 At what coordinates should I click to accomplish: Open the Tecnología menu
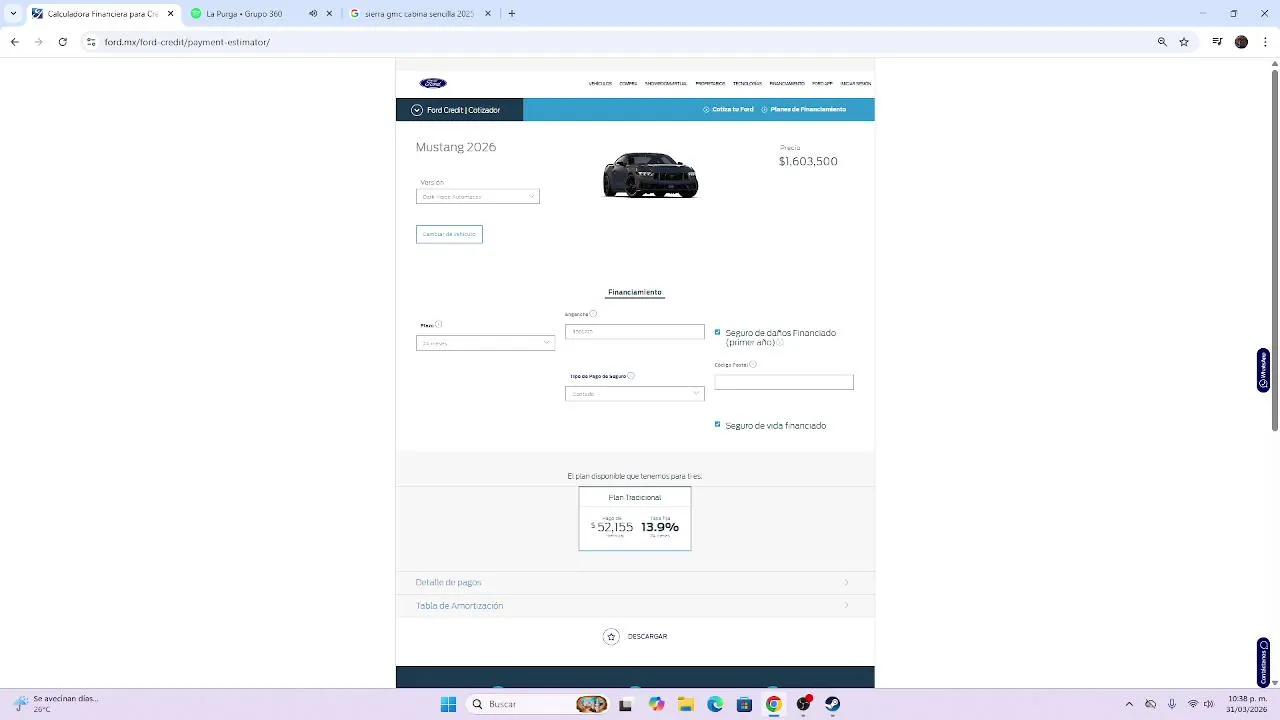[747, 84]
